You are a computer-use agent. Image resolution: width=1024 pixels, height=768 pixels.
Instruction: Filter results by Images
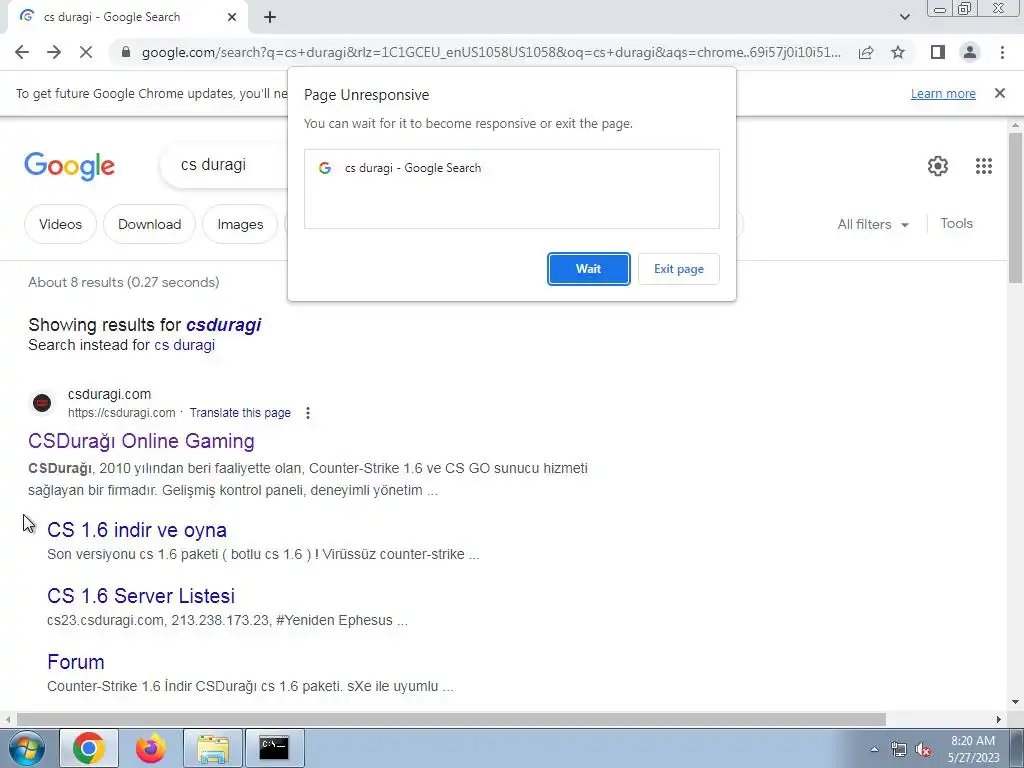click(x=240, y=224)
